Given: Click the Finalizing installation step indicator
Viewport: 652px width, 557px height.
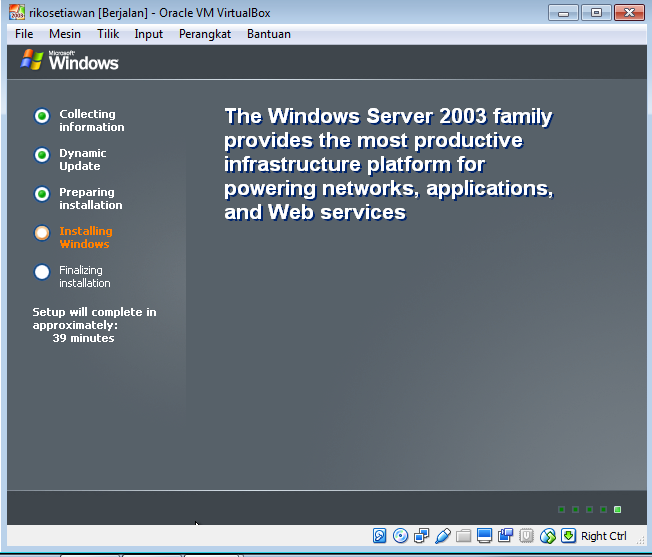Looking at the screenshot, I should pyautogui.click(x=42, y=272).
